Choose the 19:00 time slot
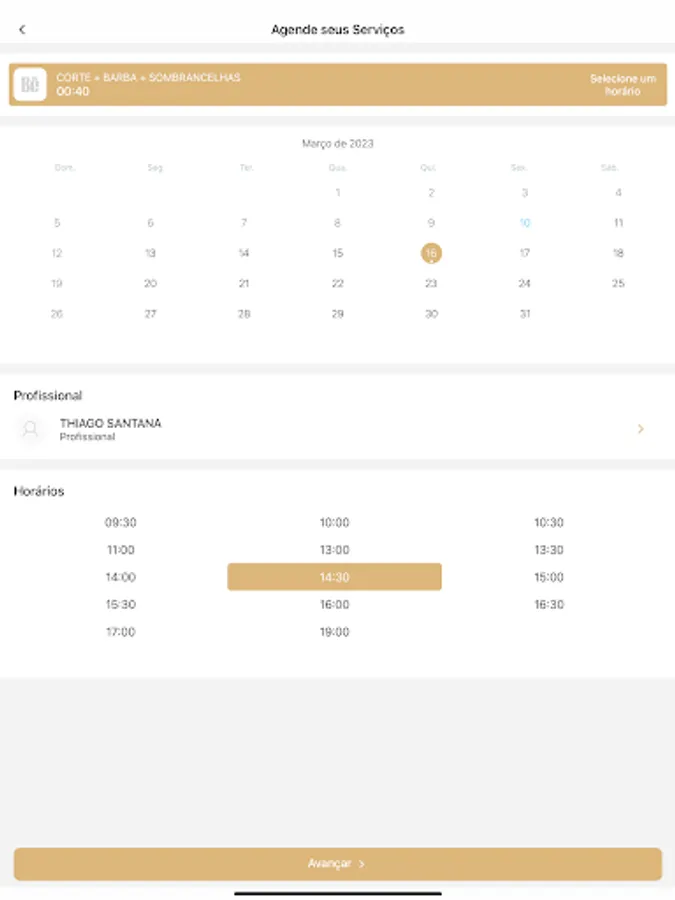Viewport: 675px width, 900px height. click(x=335, y=632)
